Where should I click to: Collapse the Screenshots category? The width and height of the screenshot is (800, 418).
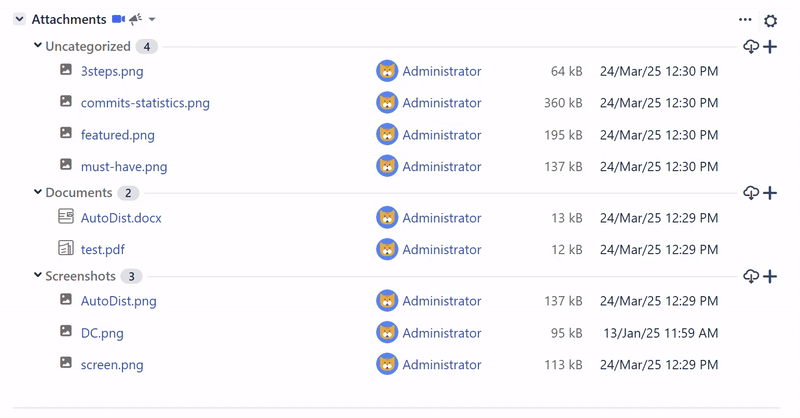click(x=38, y=275)
